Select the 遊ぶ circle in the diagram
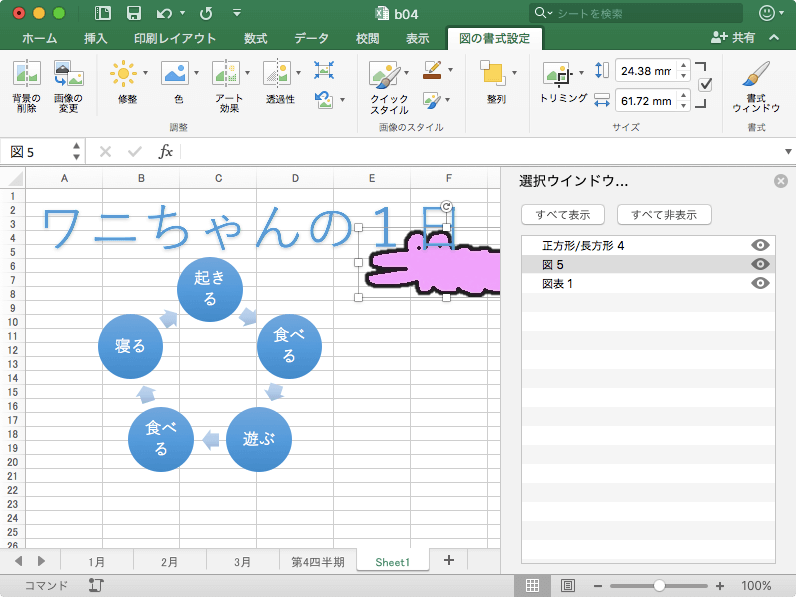Viewport: 796px width, 597px height. (x=258, y=439)
